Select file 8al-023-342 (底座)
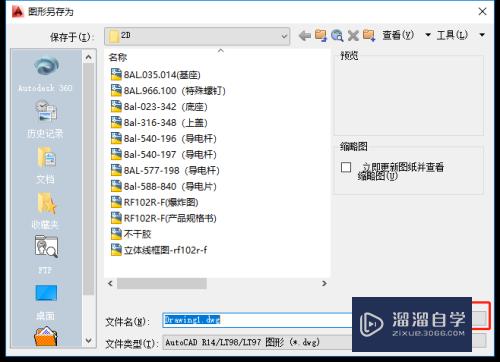This screenshot has height=362, width=500. point(159,107)
